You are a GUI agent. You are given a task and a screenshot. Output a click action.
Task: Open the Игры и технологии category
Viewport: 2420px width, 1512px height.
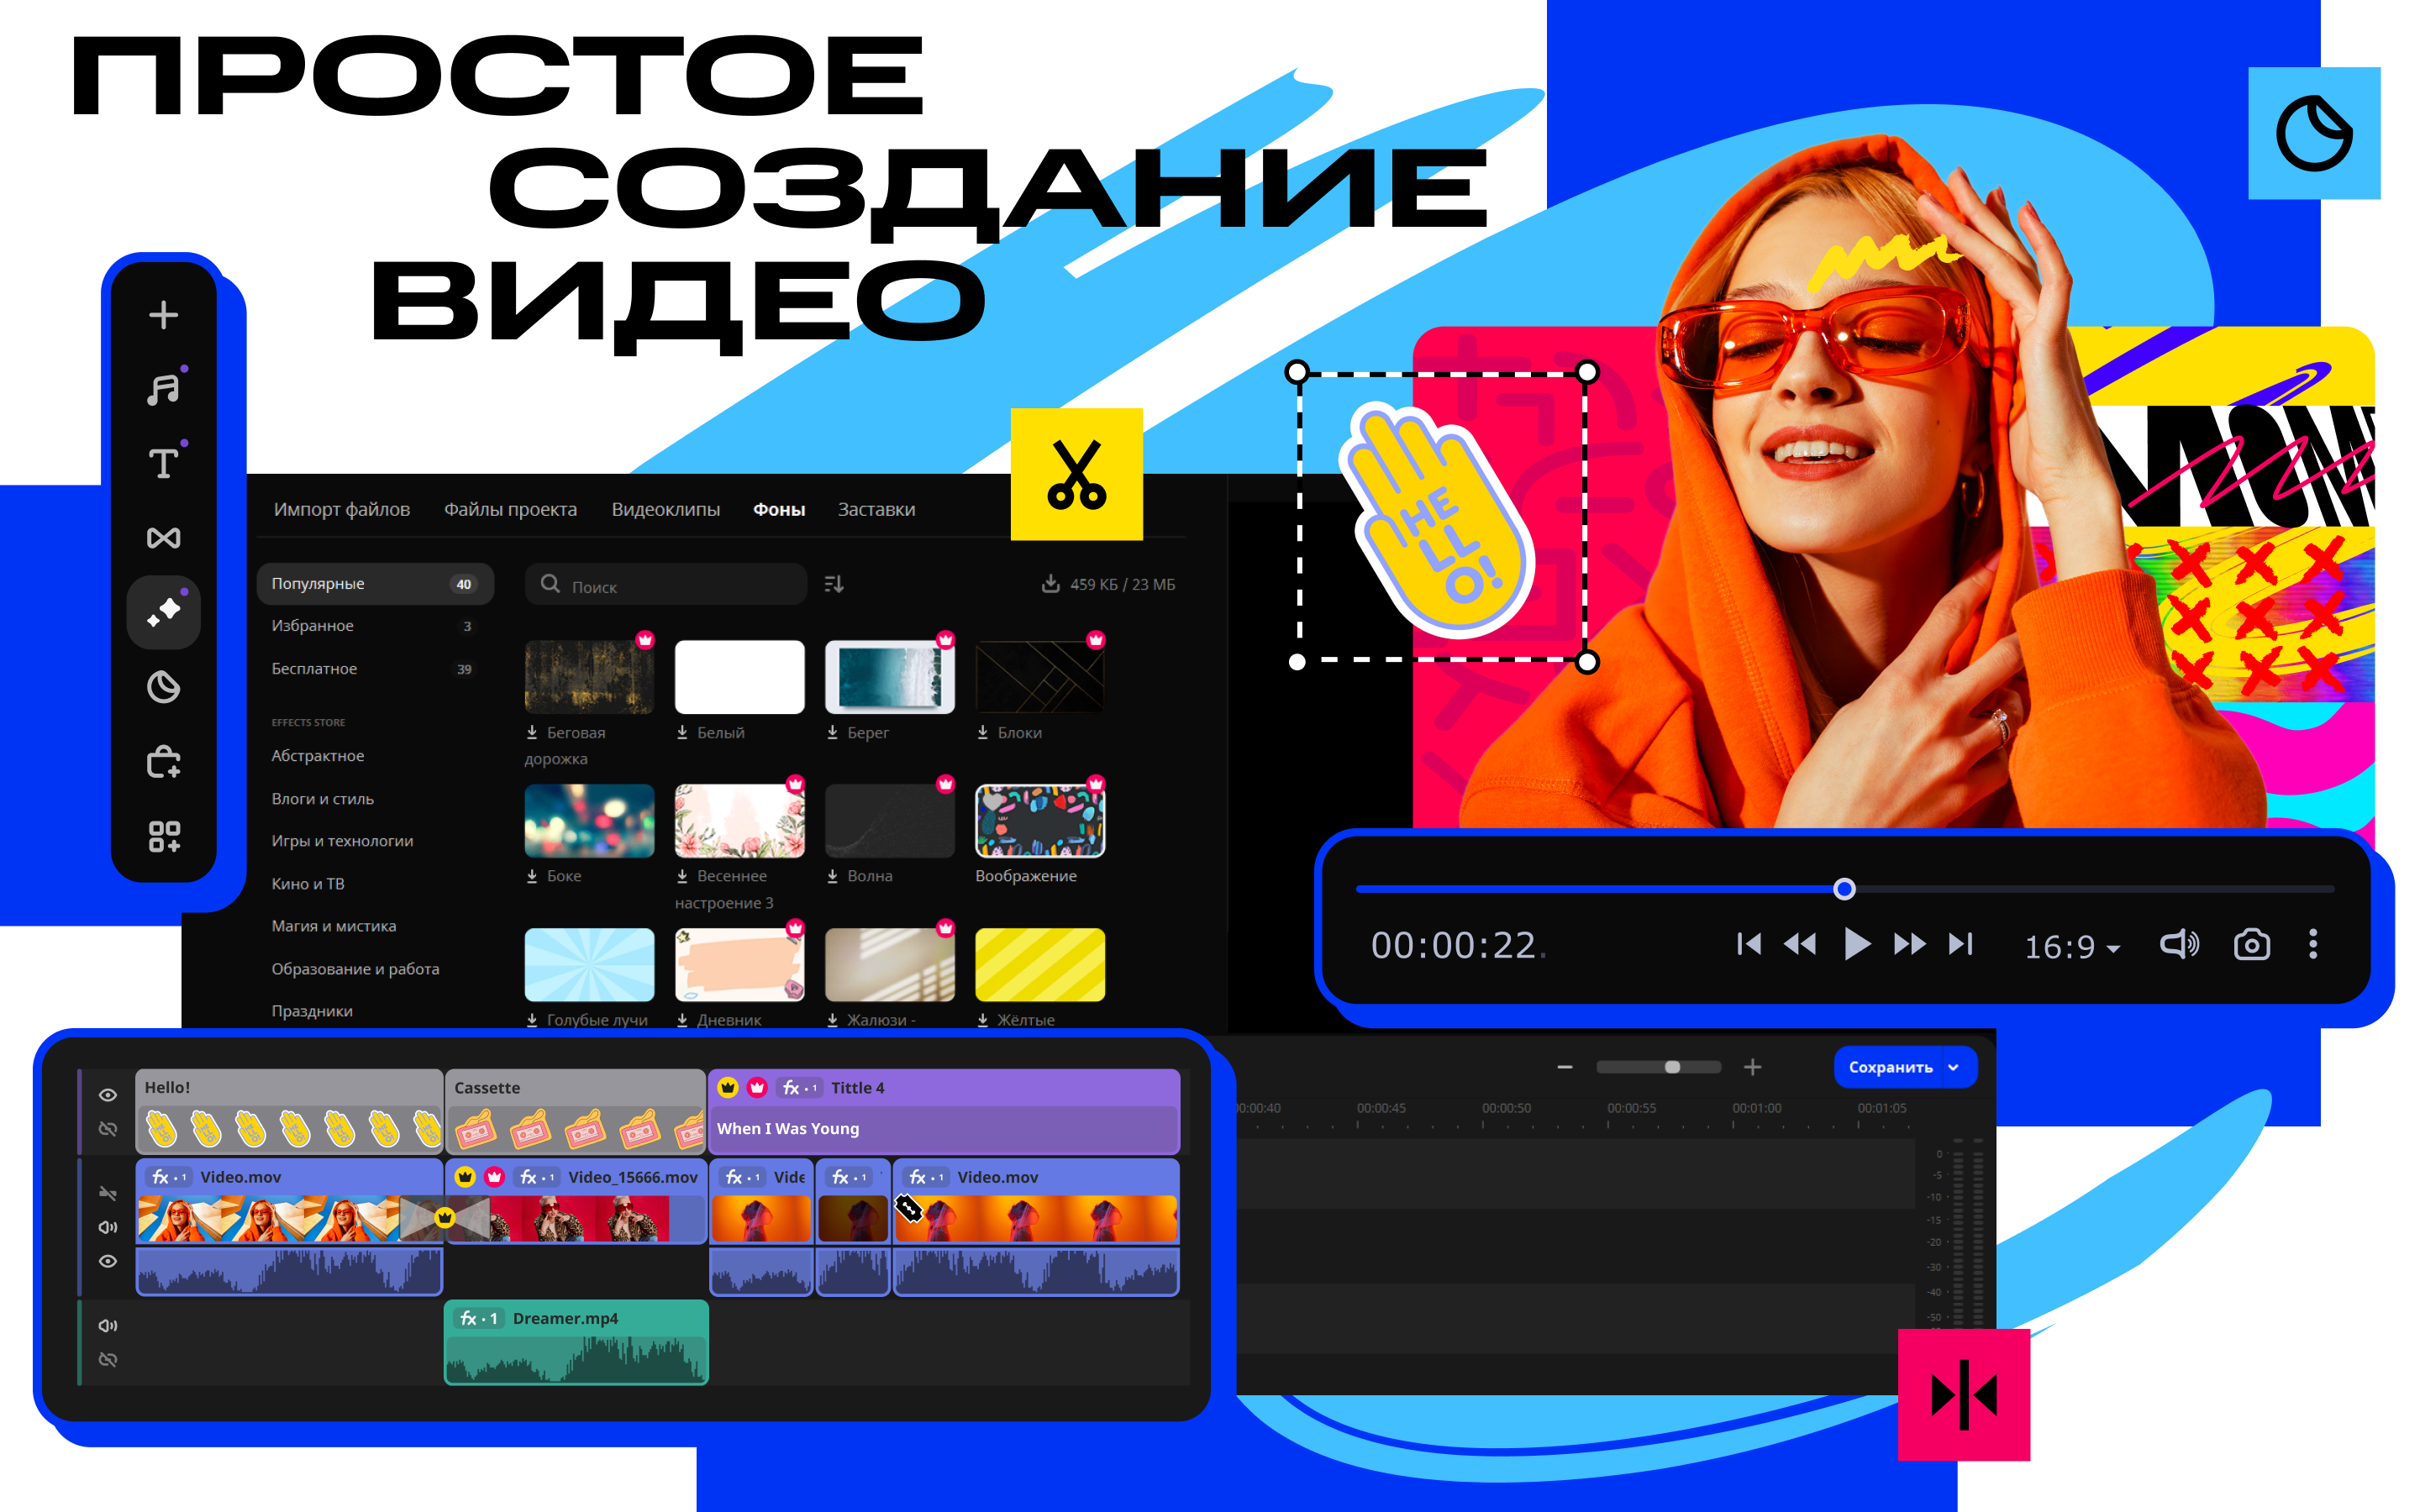click(x=342, y=841)
